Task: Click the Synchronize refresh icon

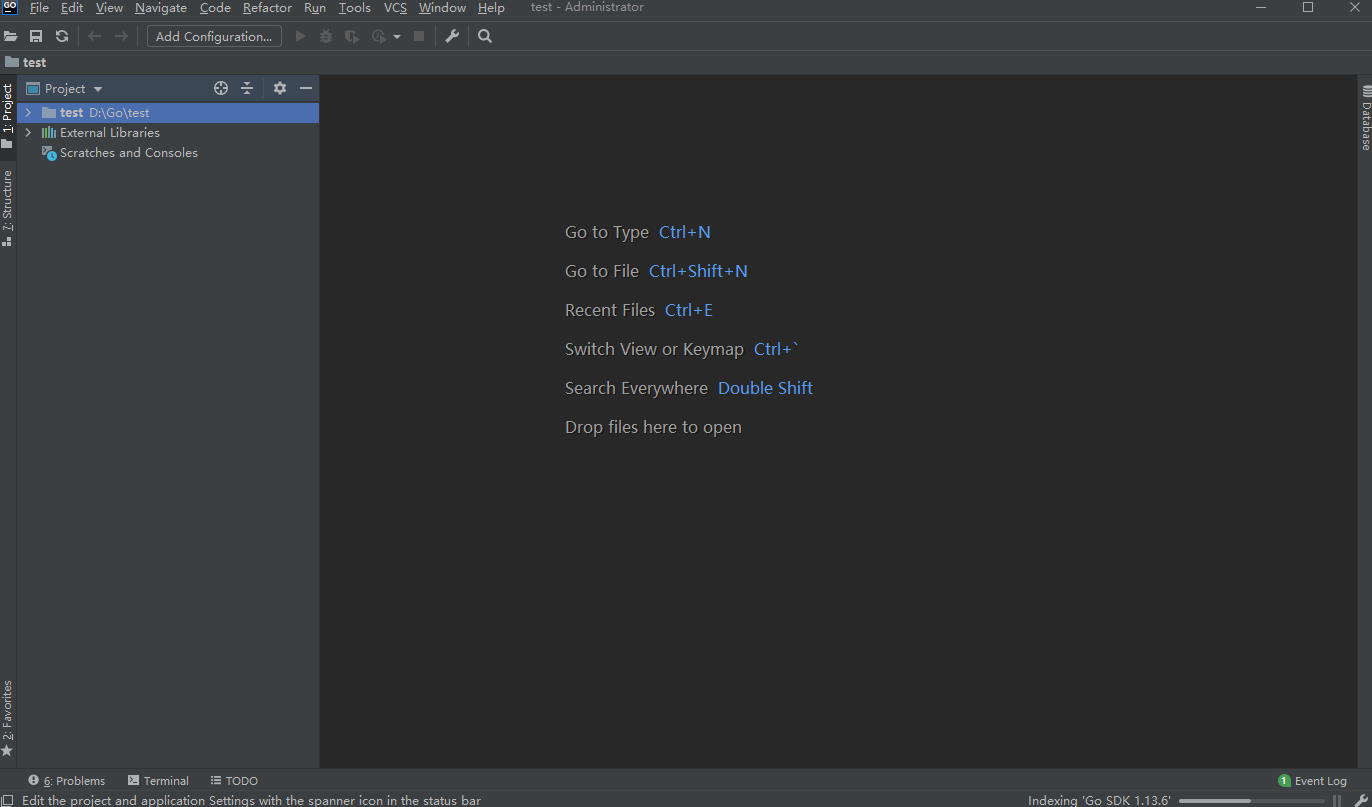Action: click(62, 36)
